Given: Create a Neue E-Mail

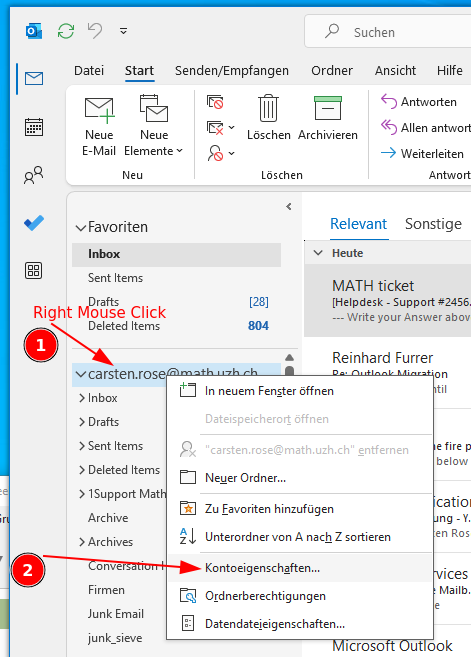Looking at the screenshot, I should (x=99, y=126).
